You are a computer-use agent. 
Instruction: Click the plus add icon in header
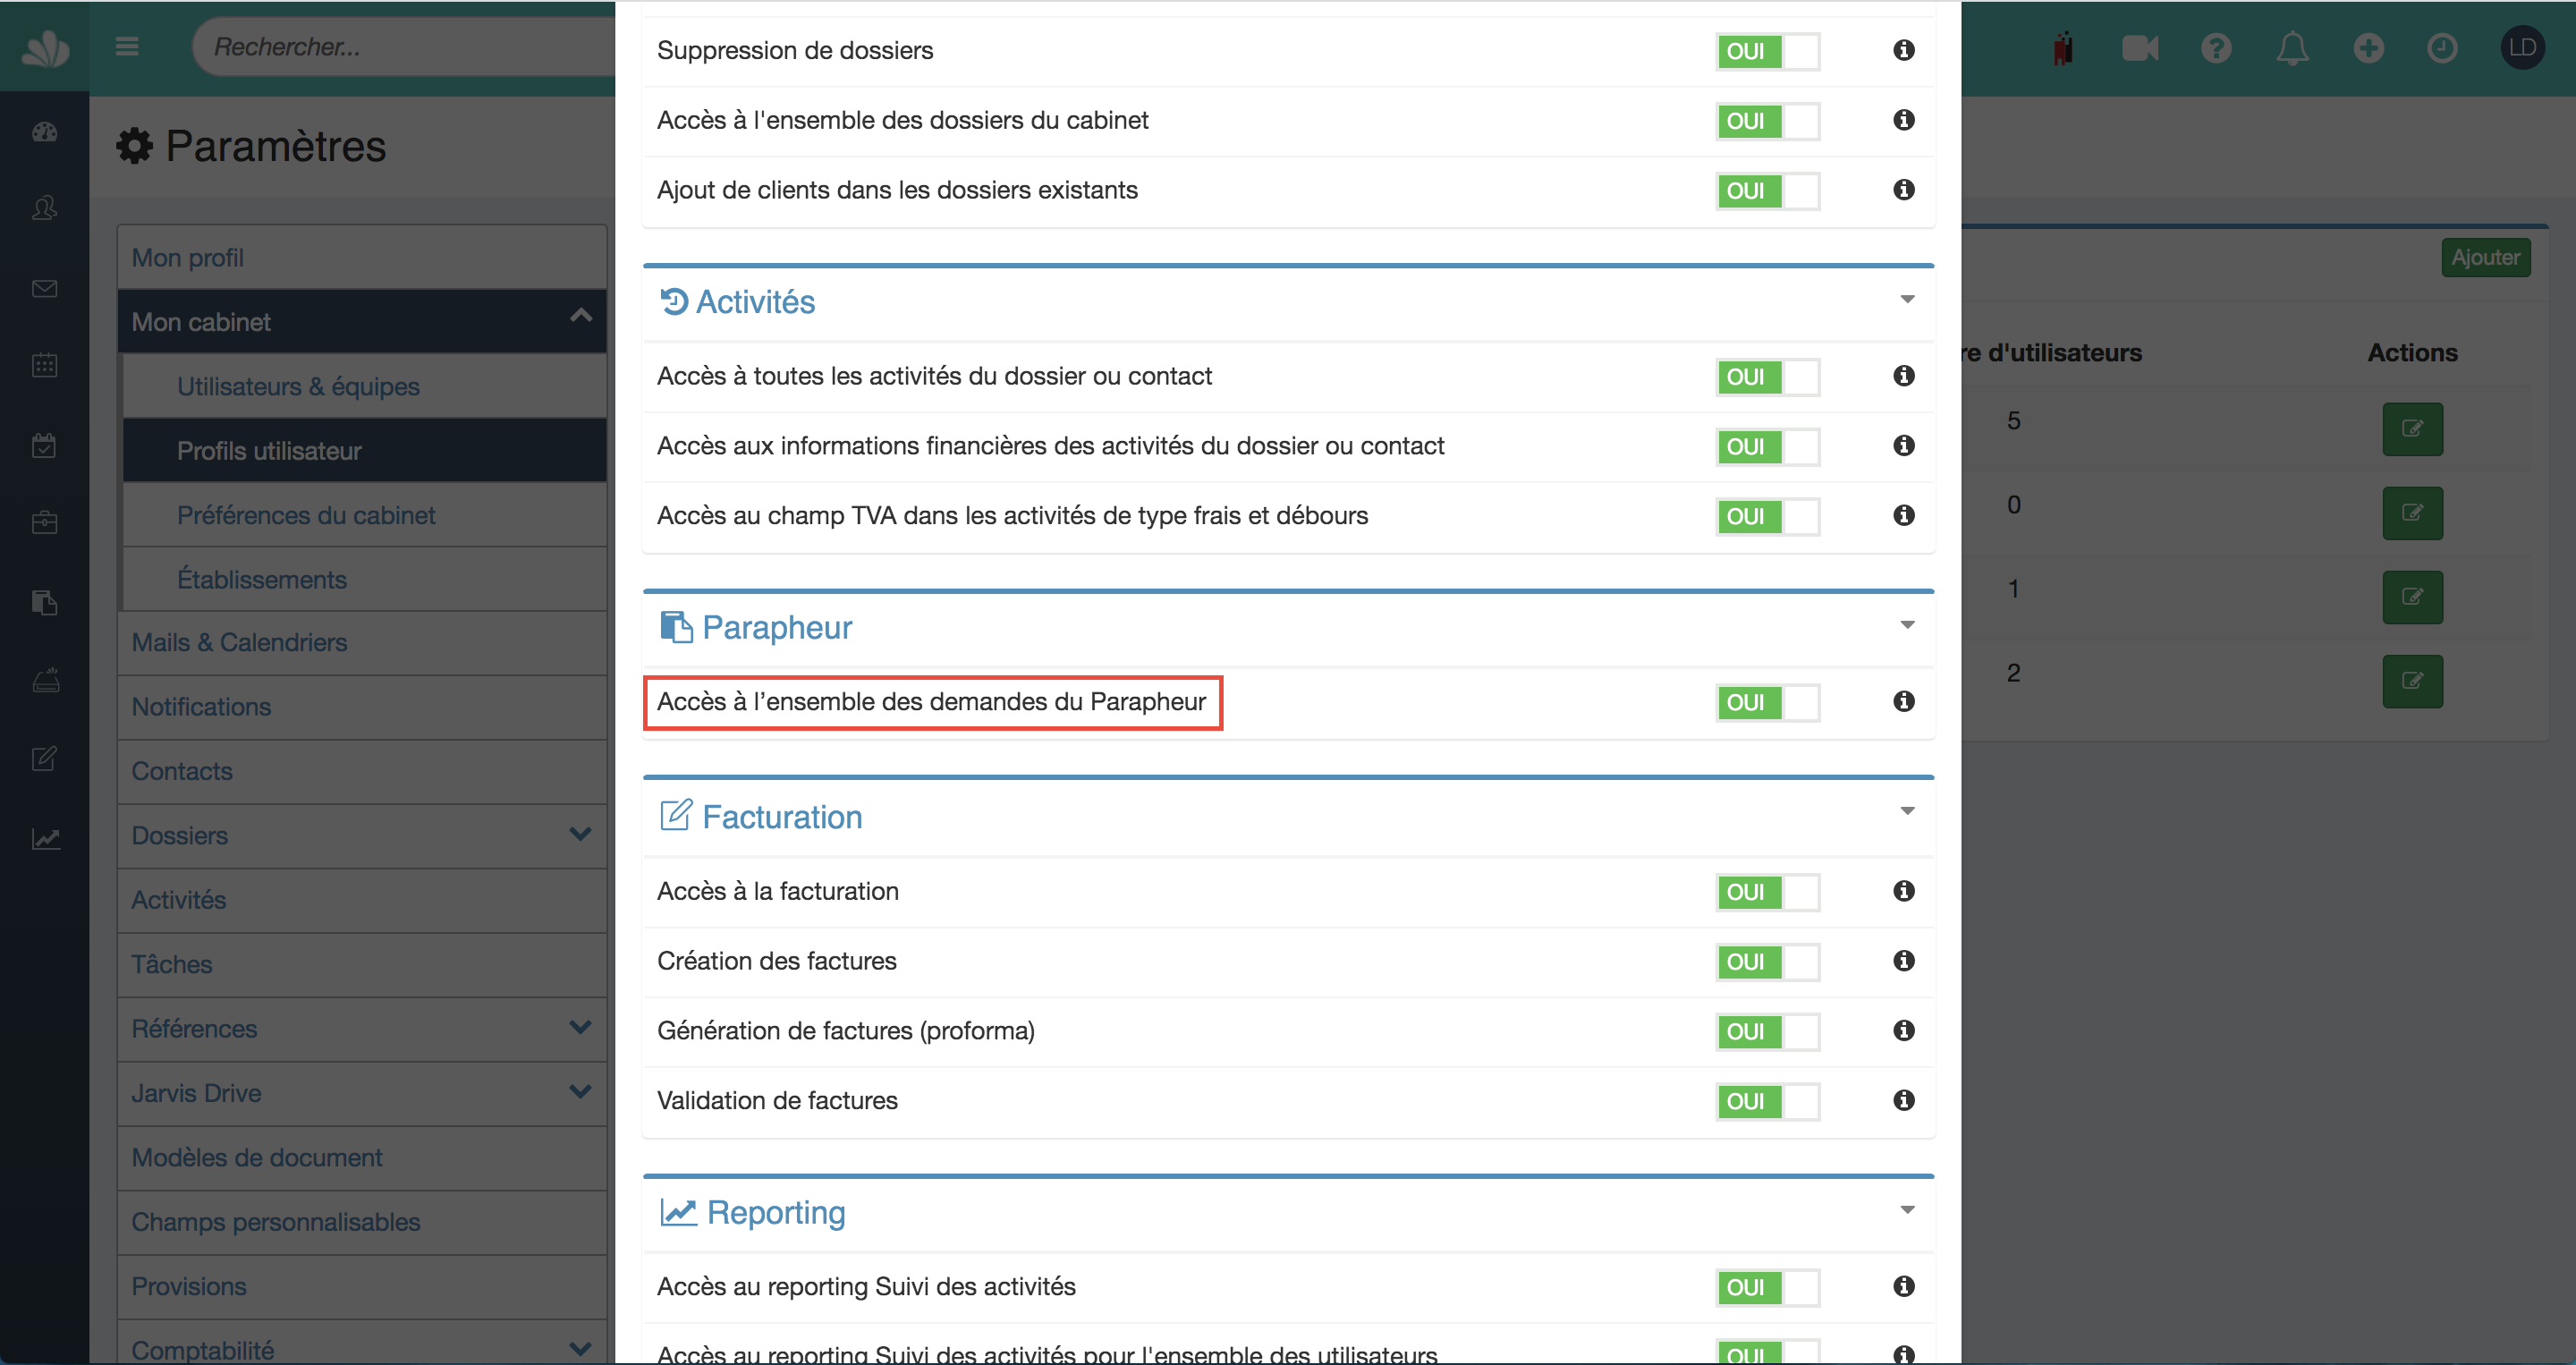(x=2368, y=48)
